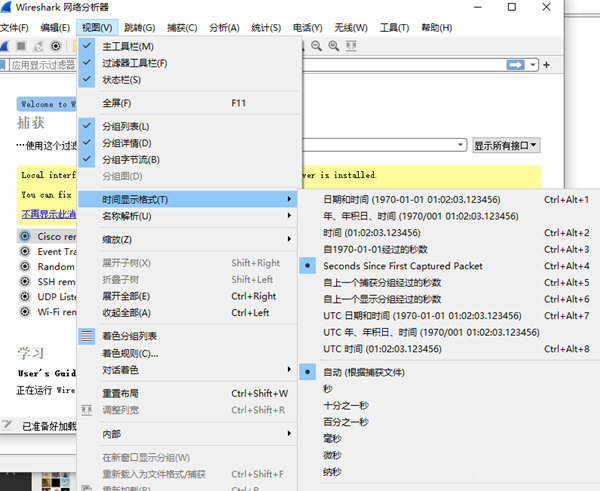Click the stop capture toolbar icon
The width and height of the screenshot is (600, 491).
point(21,46)
